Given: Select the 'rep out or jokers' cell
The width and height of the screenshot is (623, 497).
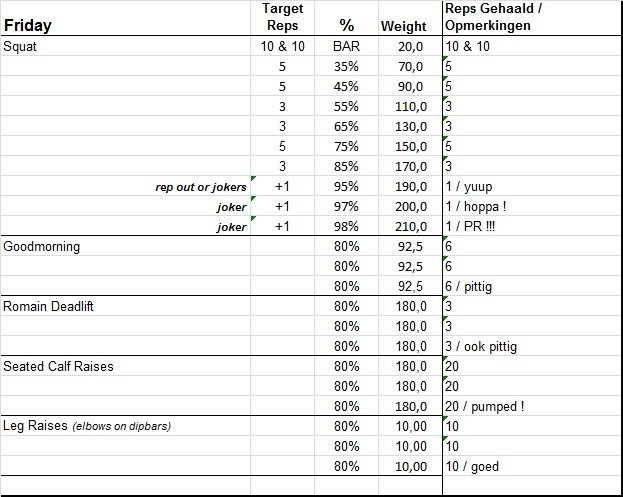Looking at the screenshot, I should [x=201, y=187].
